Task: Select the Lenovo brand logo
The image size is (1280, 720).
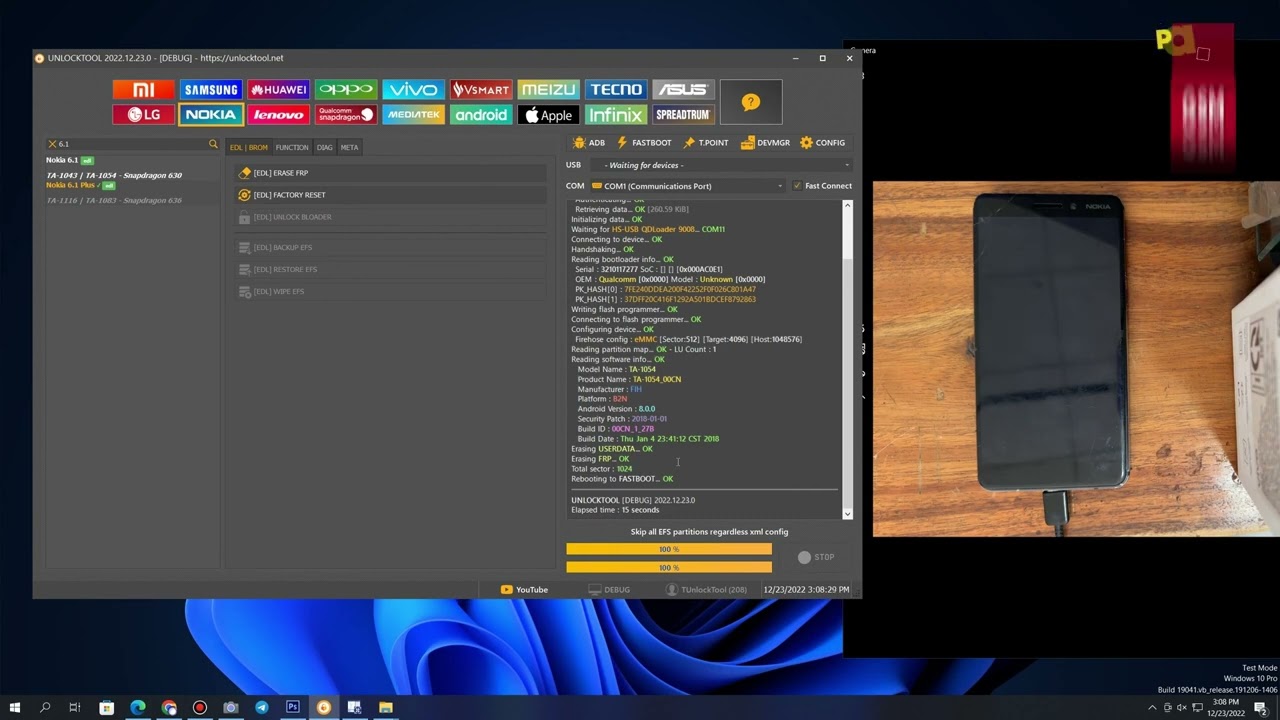Action: (x=278, y=115)
